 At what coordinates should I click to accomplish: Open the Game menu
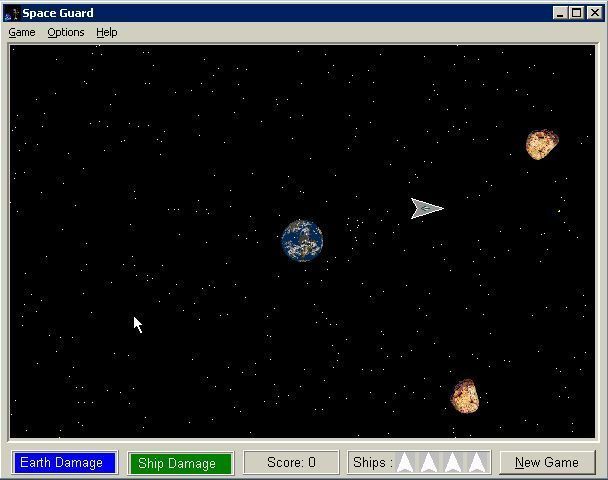22,32
